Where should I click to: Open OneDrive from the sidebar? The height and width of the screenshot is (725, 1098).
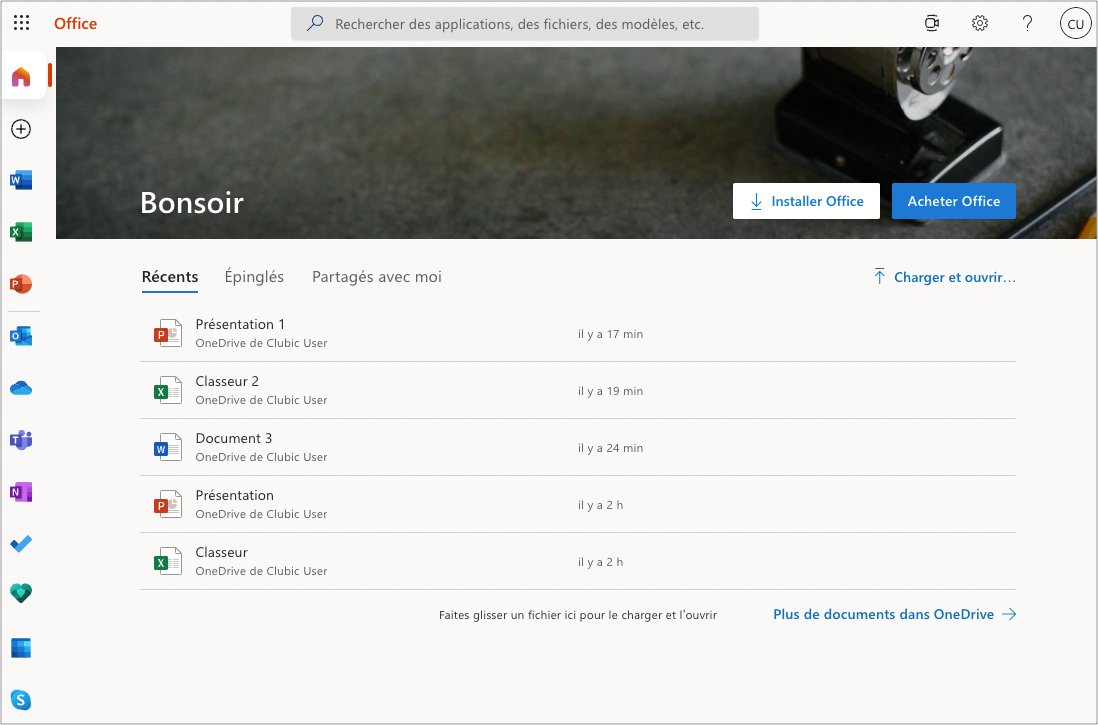[x=21, y=388]
